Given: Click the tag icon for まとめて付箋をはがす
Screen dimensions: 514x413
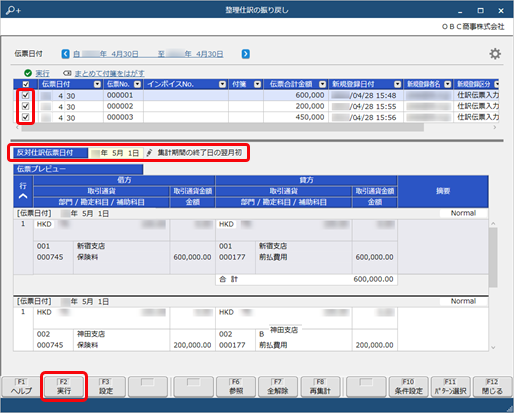Looking at the screenshot, I should click(67, 73).
